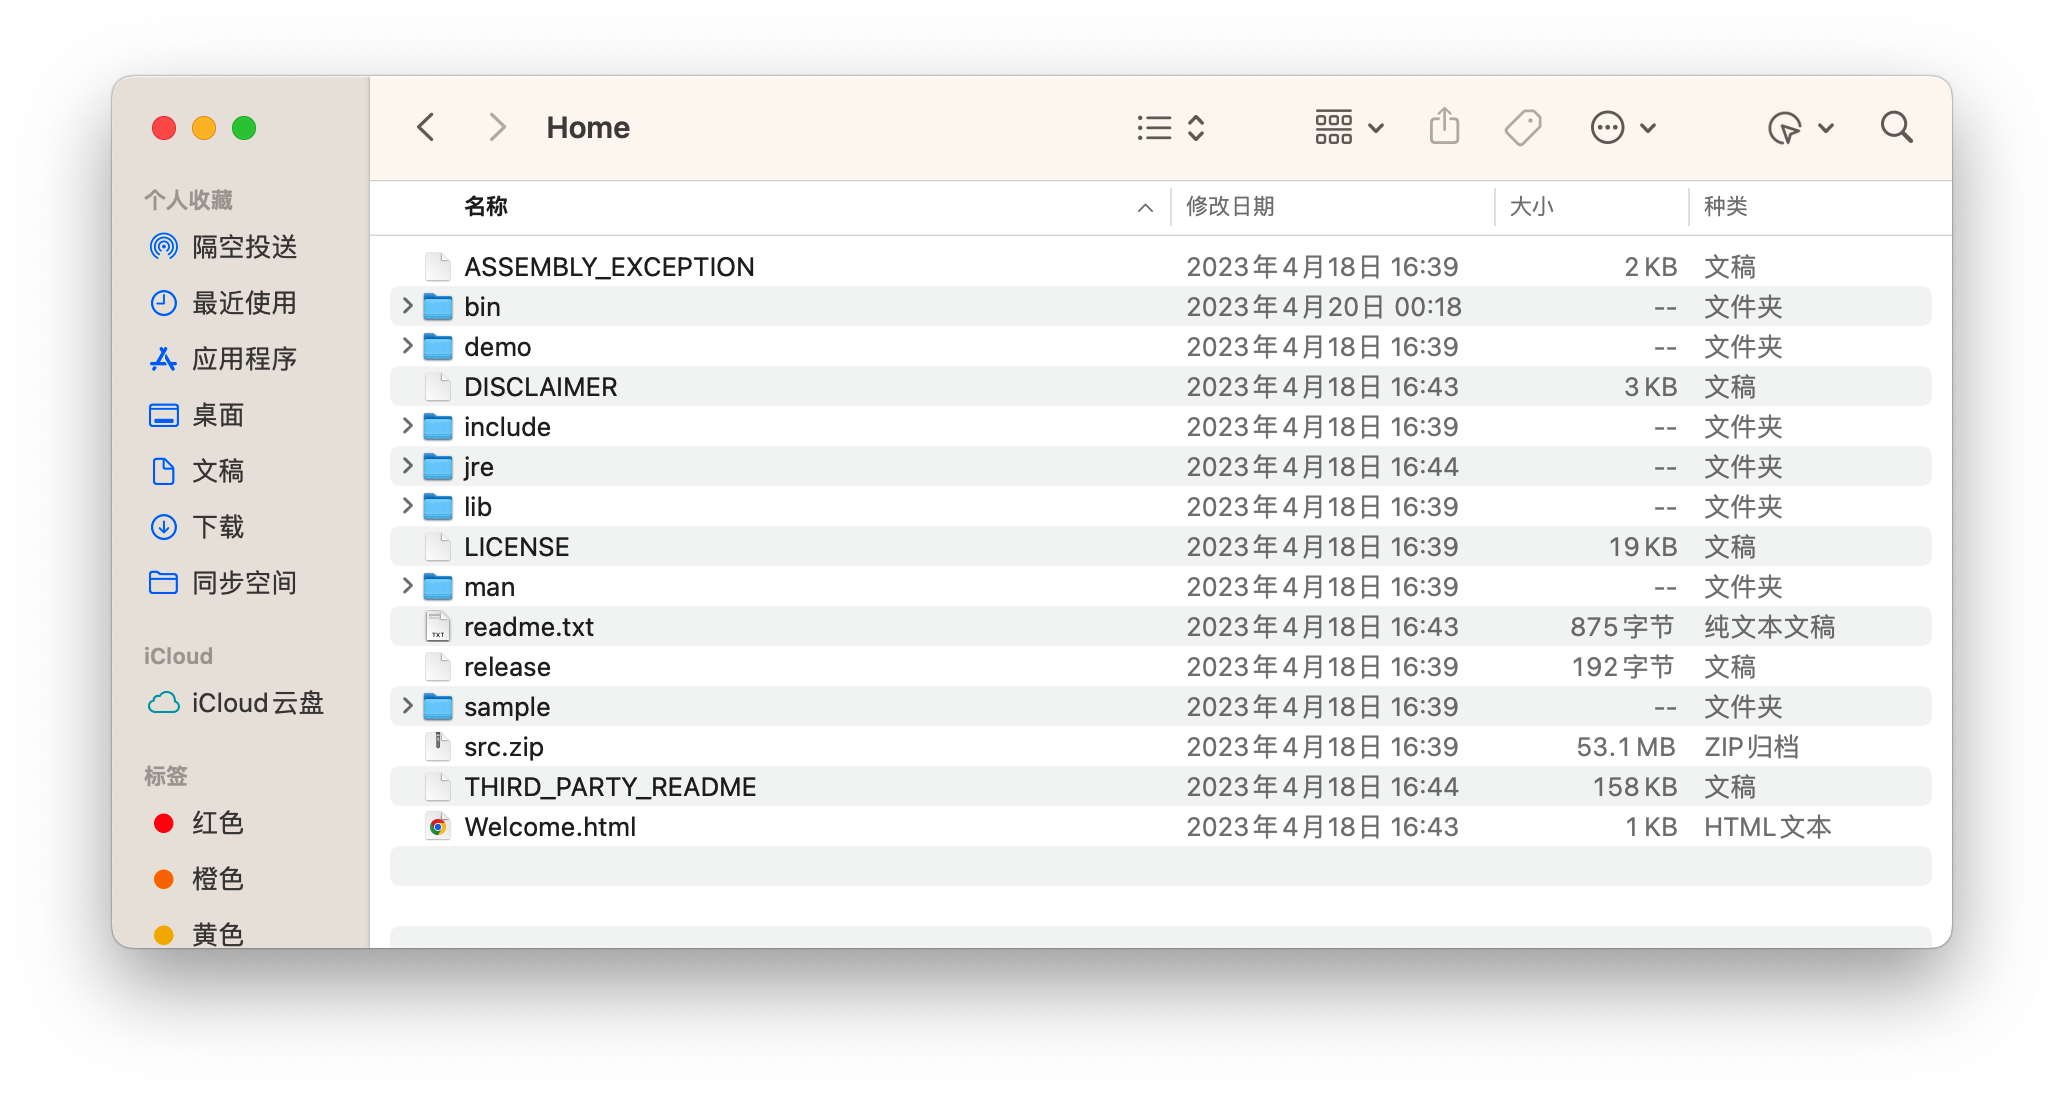Click the HTML文本 kind cell
Image resolution: width=2064 pixels, height=1096 pixels.
click(x=1767, y=827)
